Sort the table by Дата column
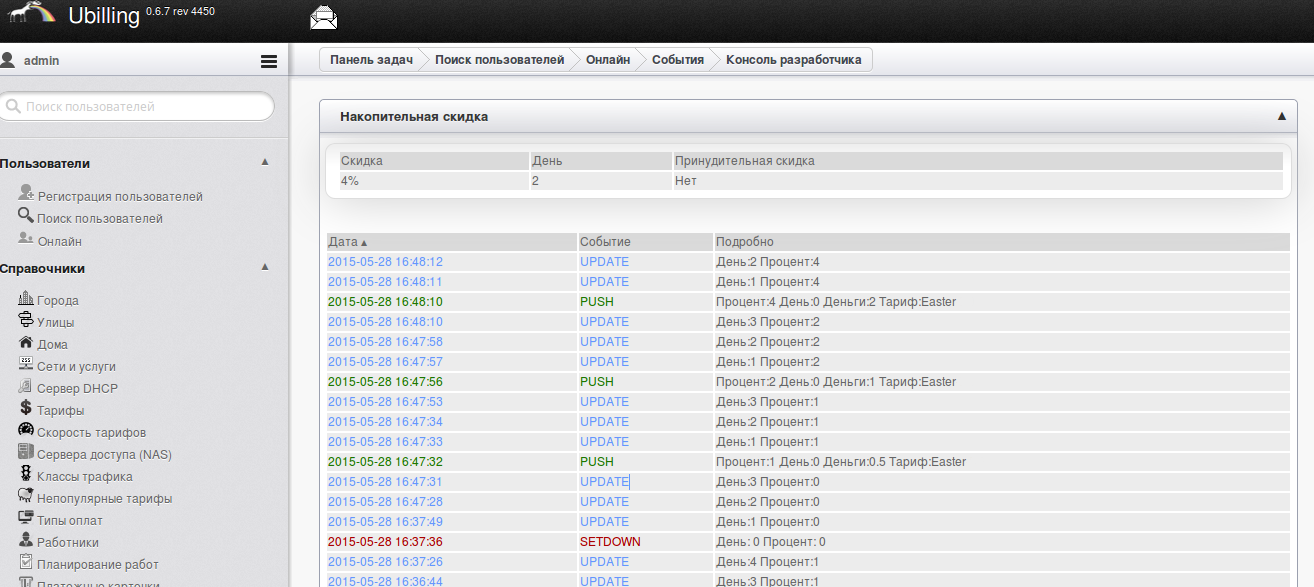This screenshot has height=587, width=1314. [347, 242]
